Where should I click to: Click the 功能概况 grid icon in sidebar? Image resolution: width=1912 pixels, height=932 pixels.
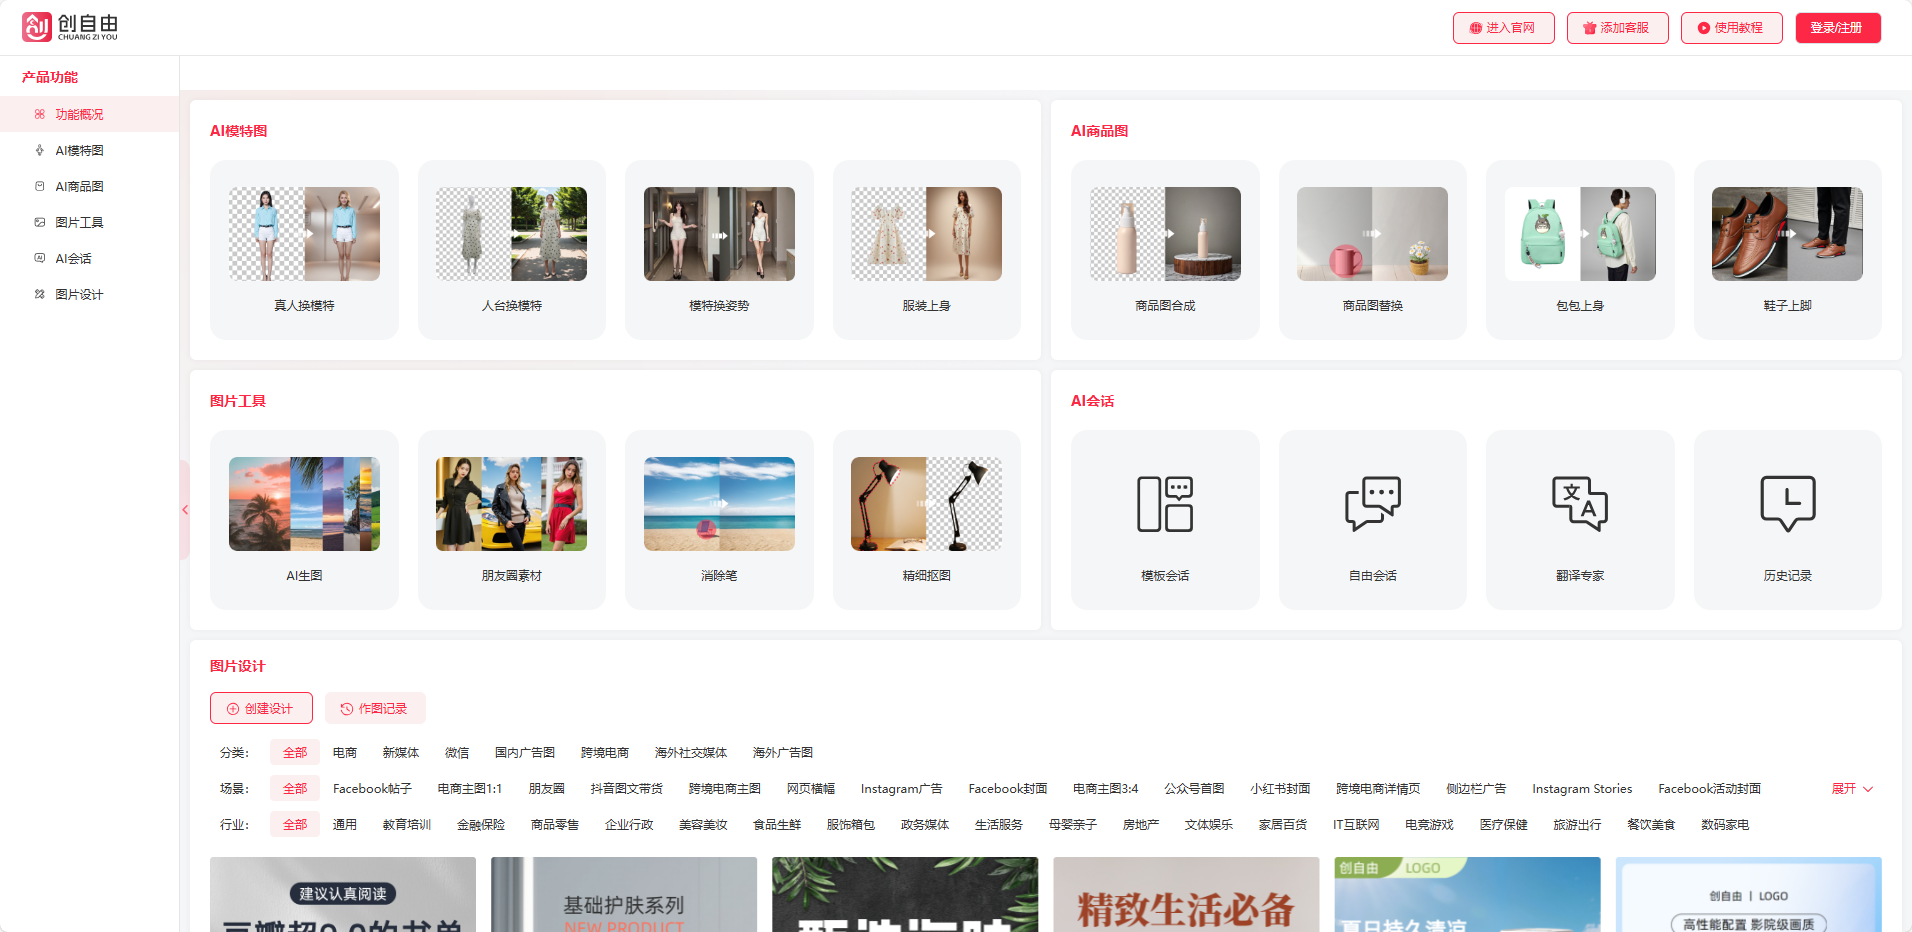tap(40, 114)
